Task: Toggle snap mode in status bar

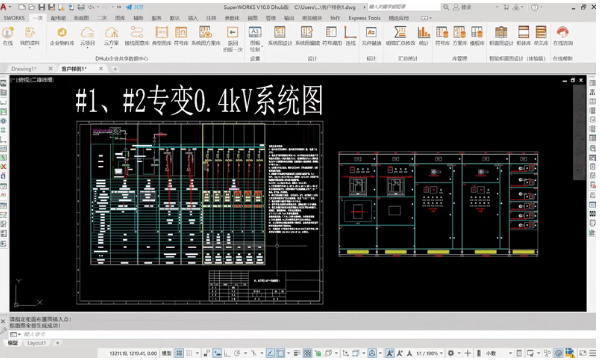Action: [x=189, y=353]
